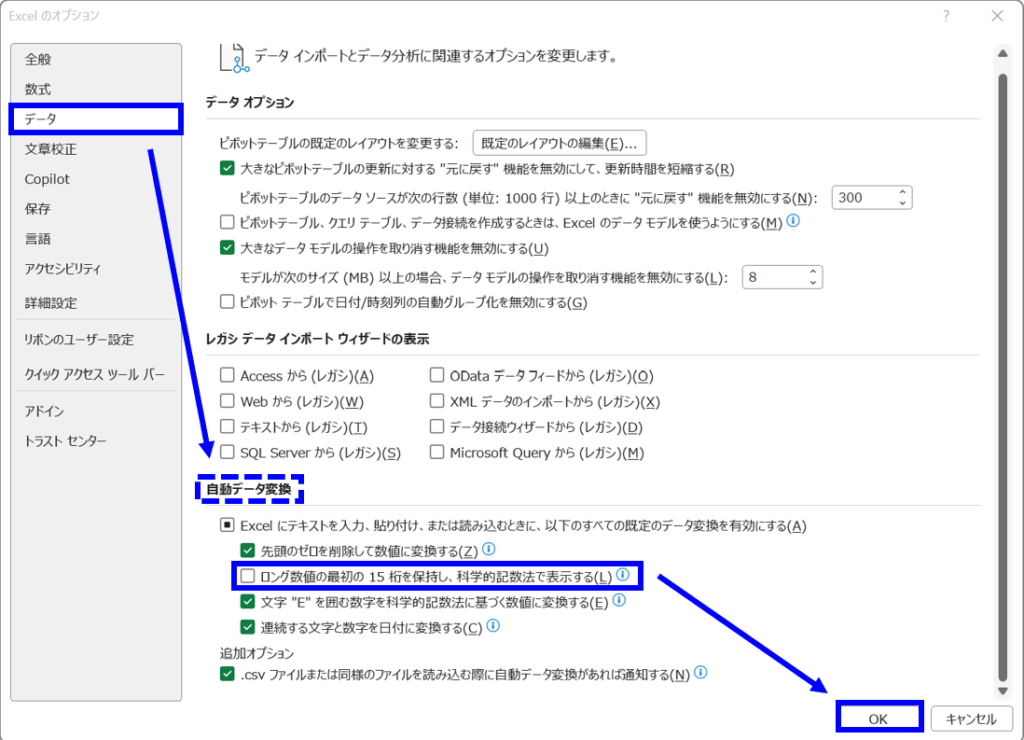The width and height of the screenshot is (1024, 740).
Task: Open 文章校正 options category
Action: [x=96, y=150]
